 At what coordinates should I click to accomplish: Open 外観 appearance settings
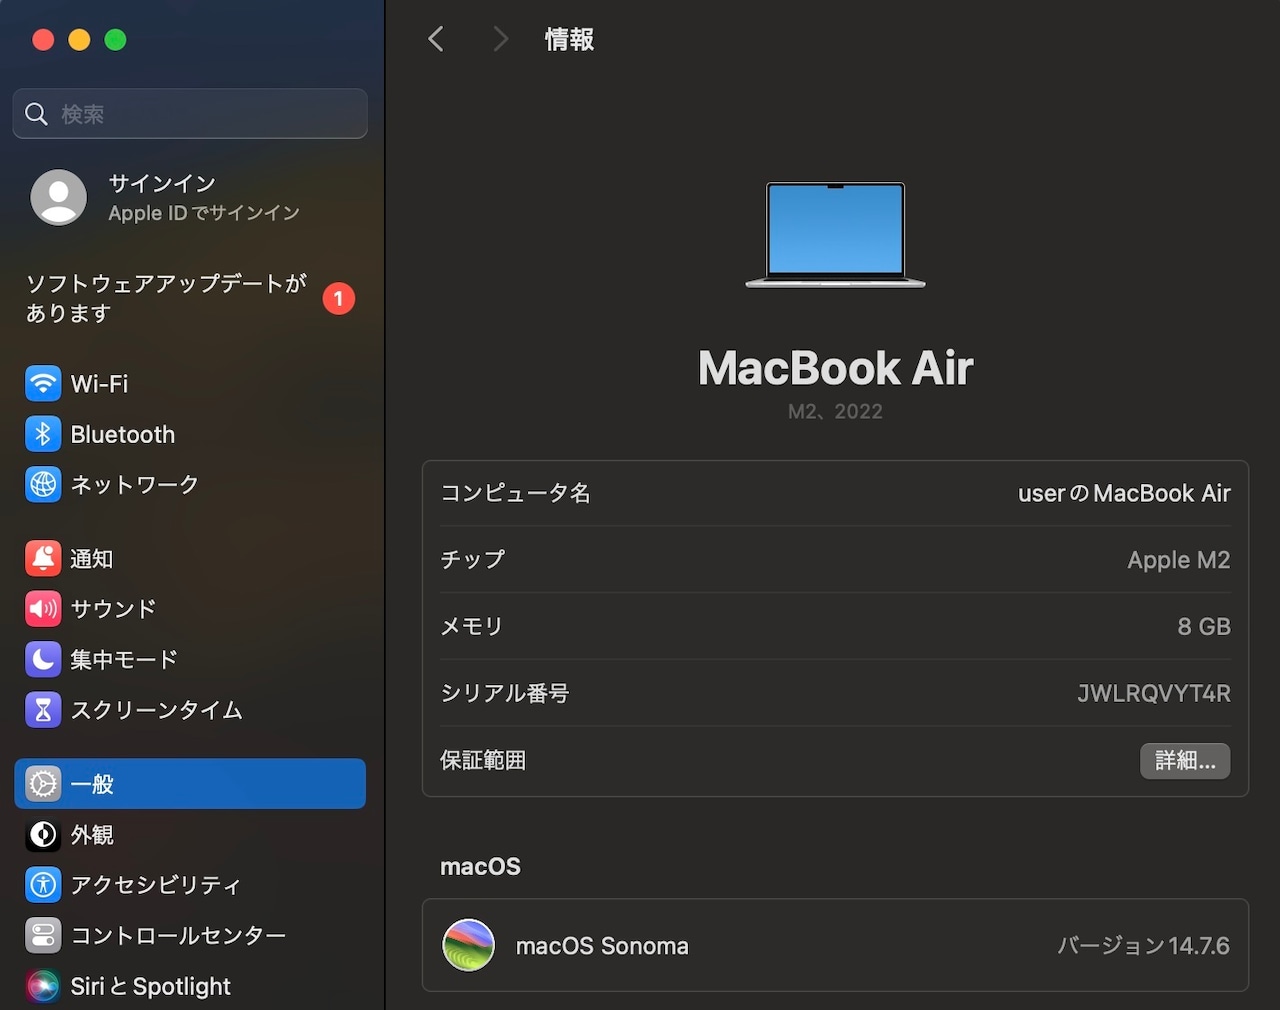coord(190,834)
